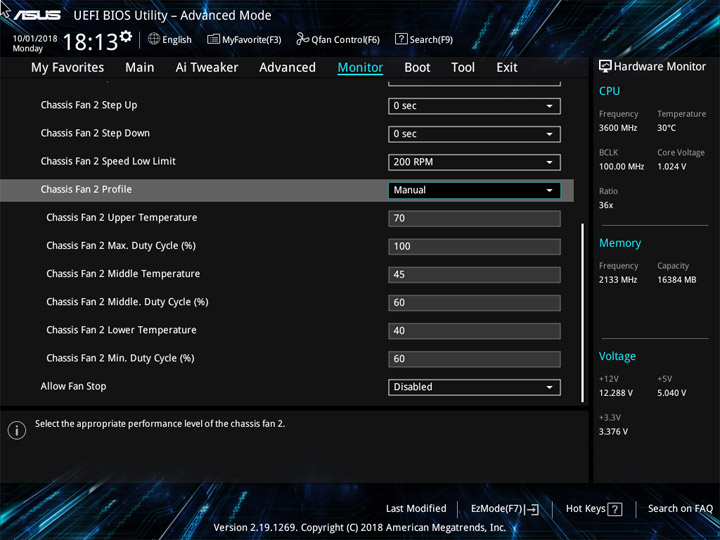Click the 10/01/2018 date
This screenshot has height=540, width=720.
[x=35, y=39]
